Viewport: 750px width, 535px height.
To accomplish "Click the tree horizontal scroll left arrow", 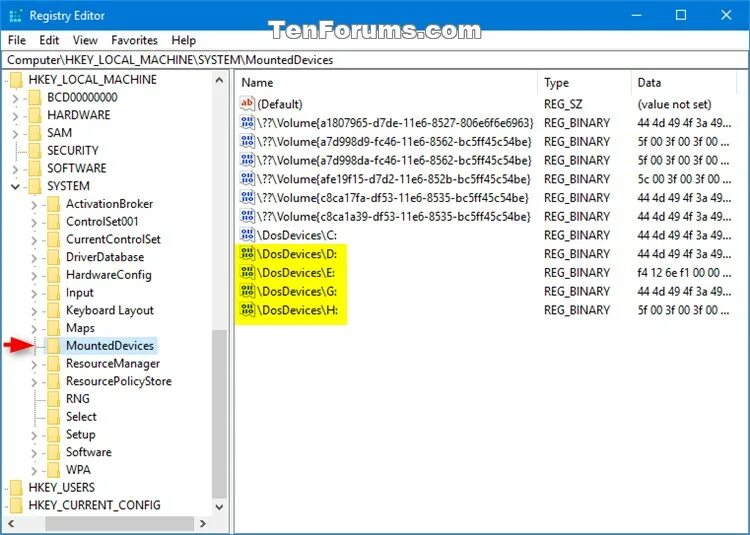I will pyautogui.click(x=11, y=524).
